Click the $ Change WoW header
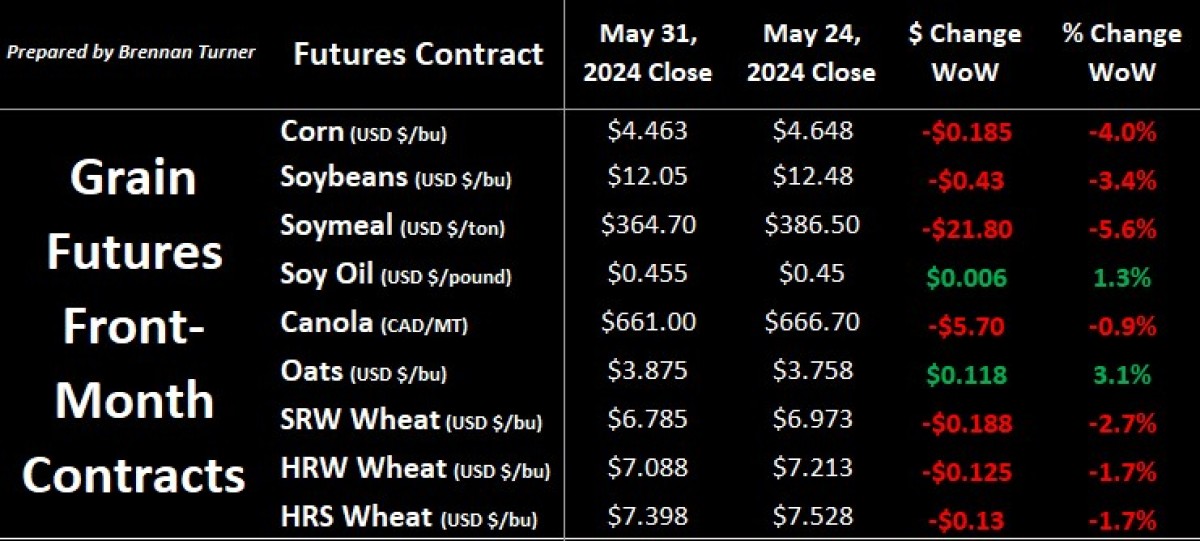The height and width of the screenshot is (541, 1200). pos(964,53)
